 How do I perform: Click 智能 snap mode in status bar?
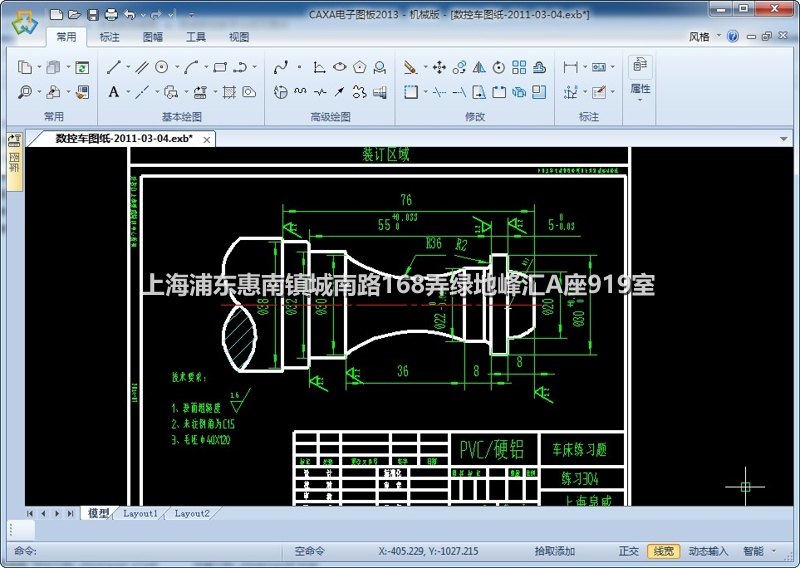click(753, 551)
